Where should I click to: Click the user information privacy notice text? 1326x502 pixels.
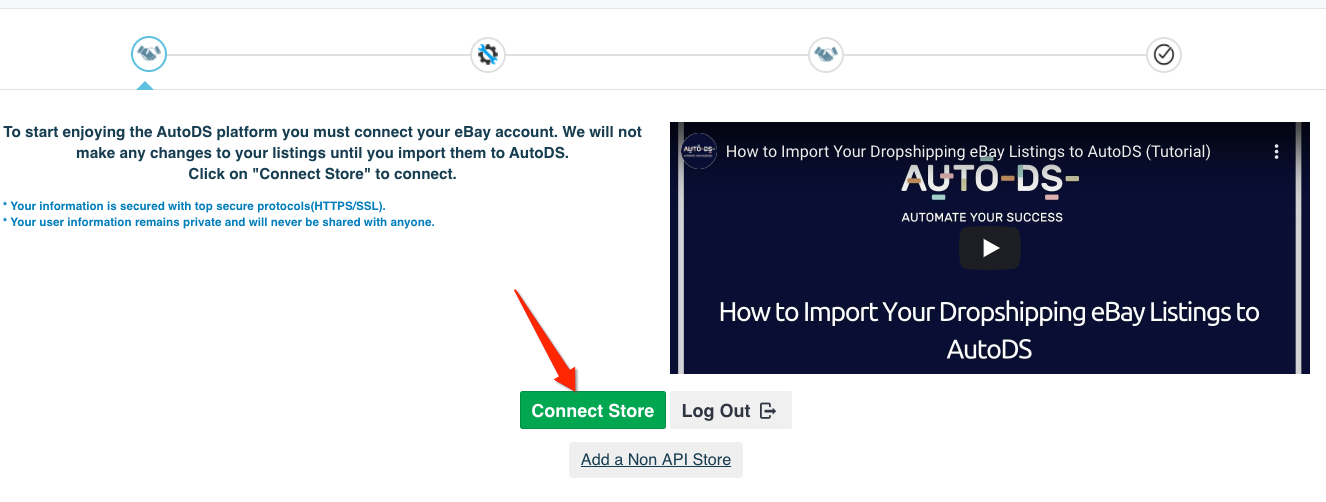(x=219, y=222)
